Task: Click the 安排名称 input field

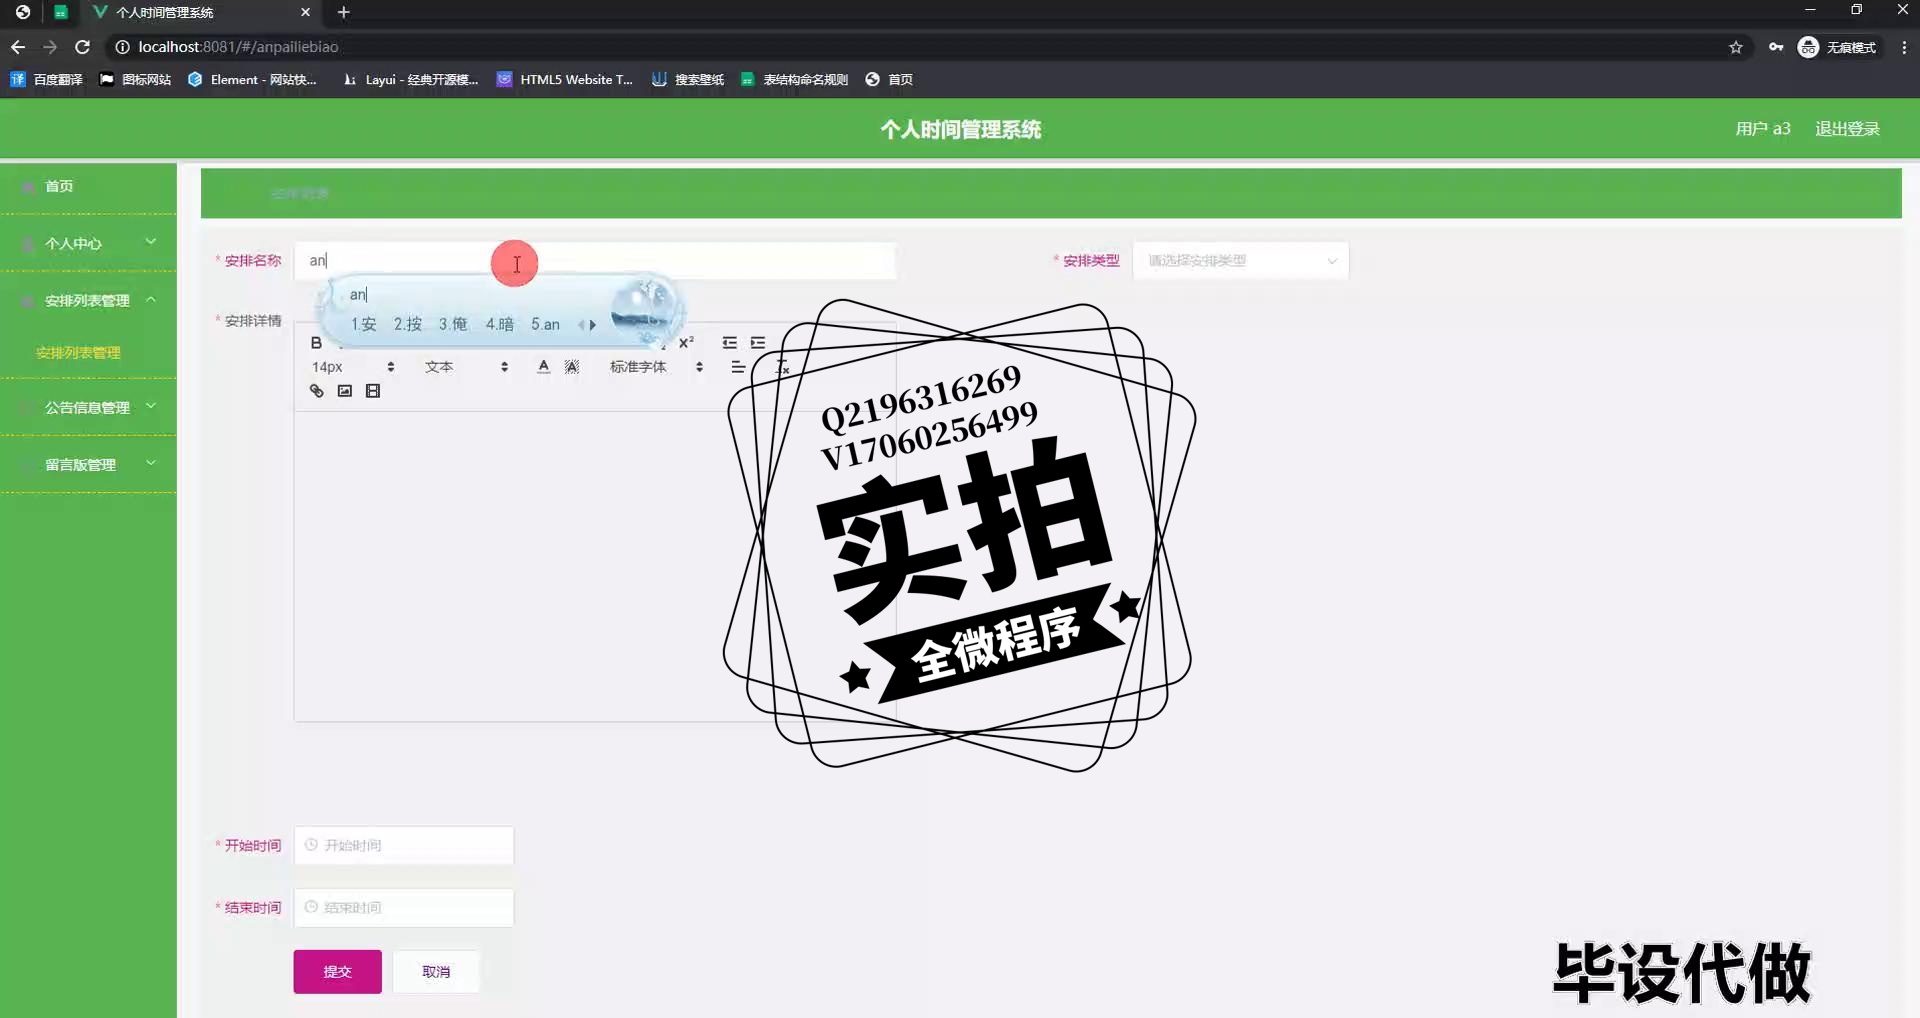Action: [595, 261]
